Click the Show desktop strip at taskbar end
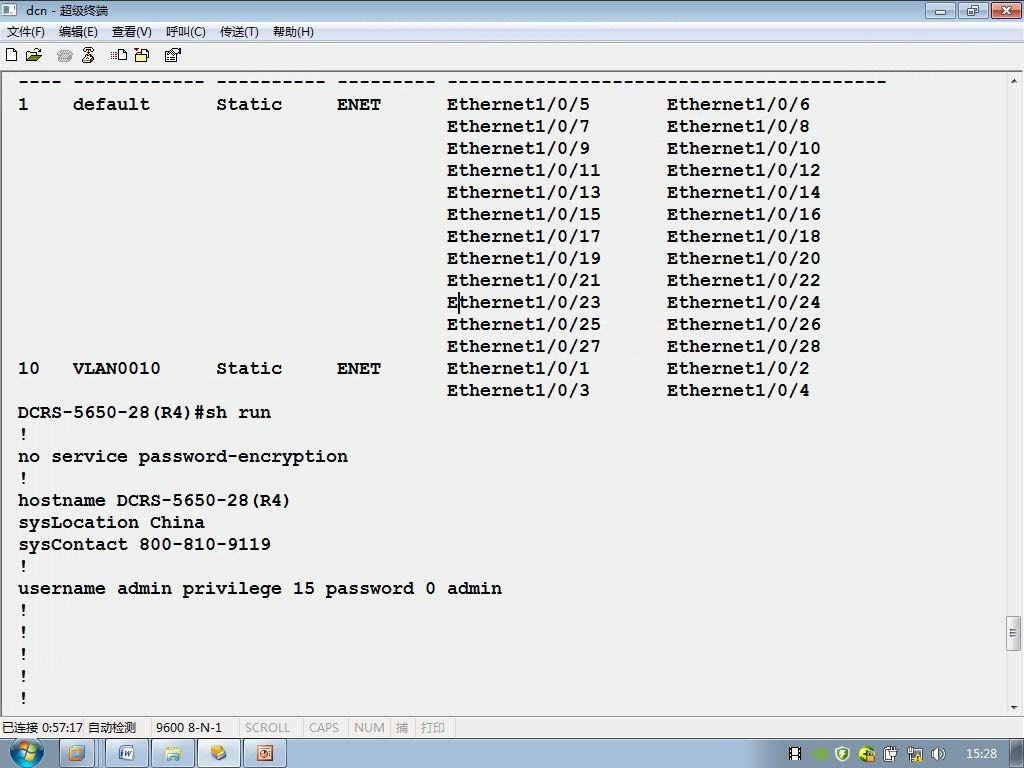This screenshot has width=1024, height=768. pos(1018,754)
